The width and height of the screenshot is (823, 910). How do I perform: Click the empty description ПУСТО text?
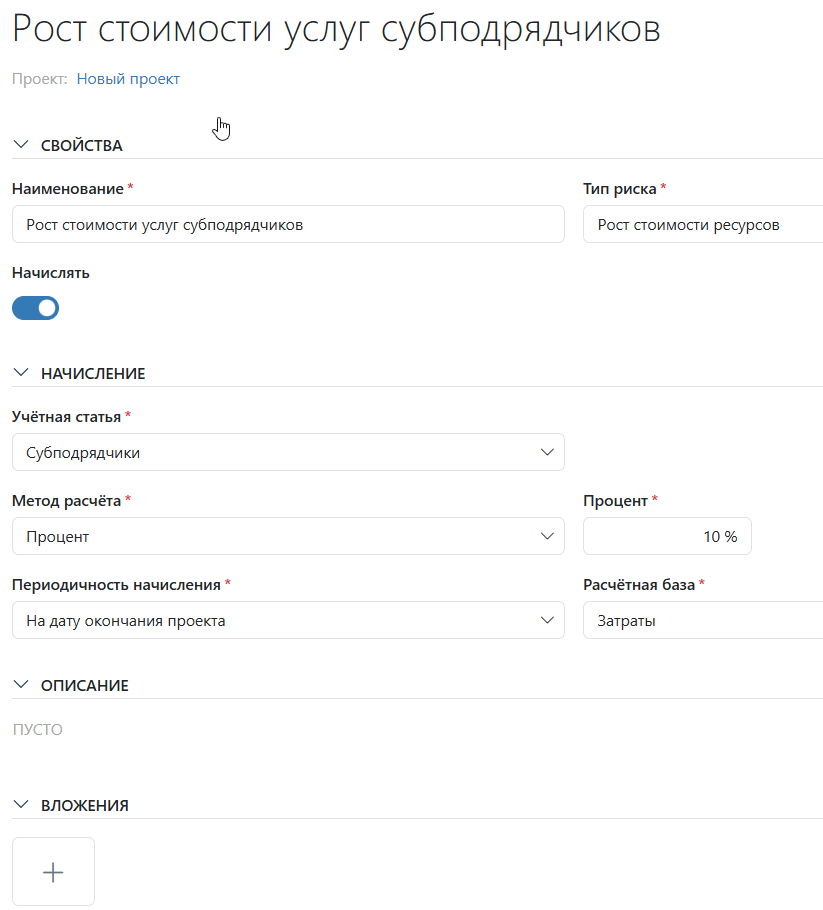(37, 730)
